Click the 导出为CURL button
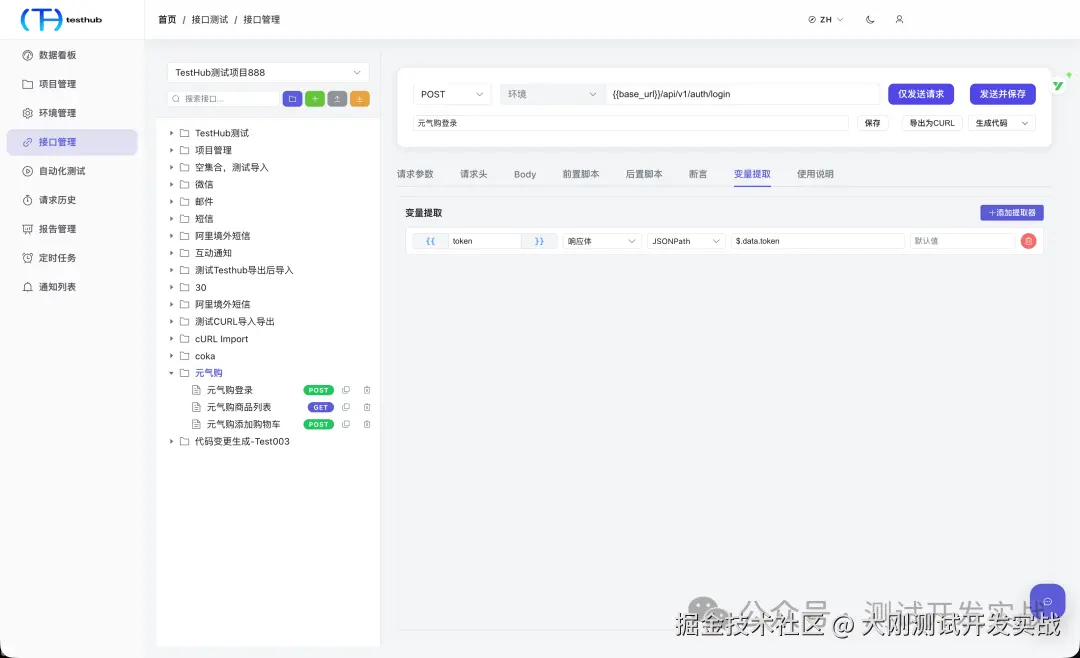The image size is (1080, 658). [x=932, y=123]
